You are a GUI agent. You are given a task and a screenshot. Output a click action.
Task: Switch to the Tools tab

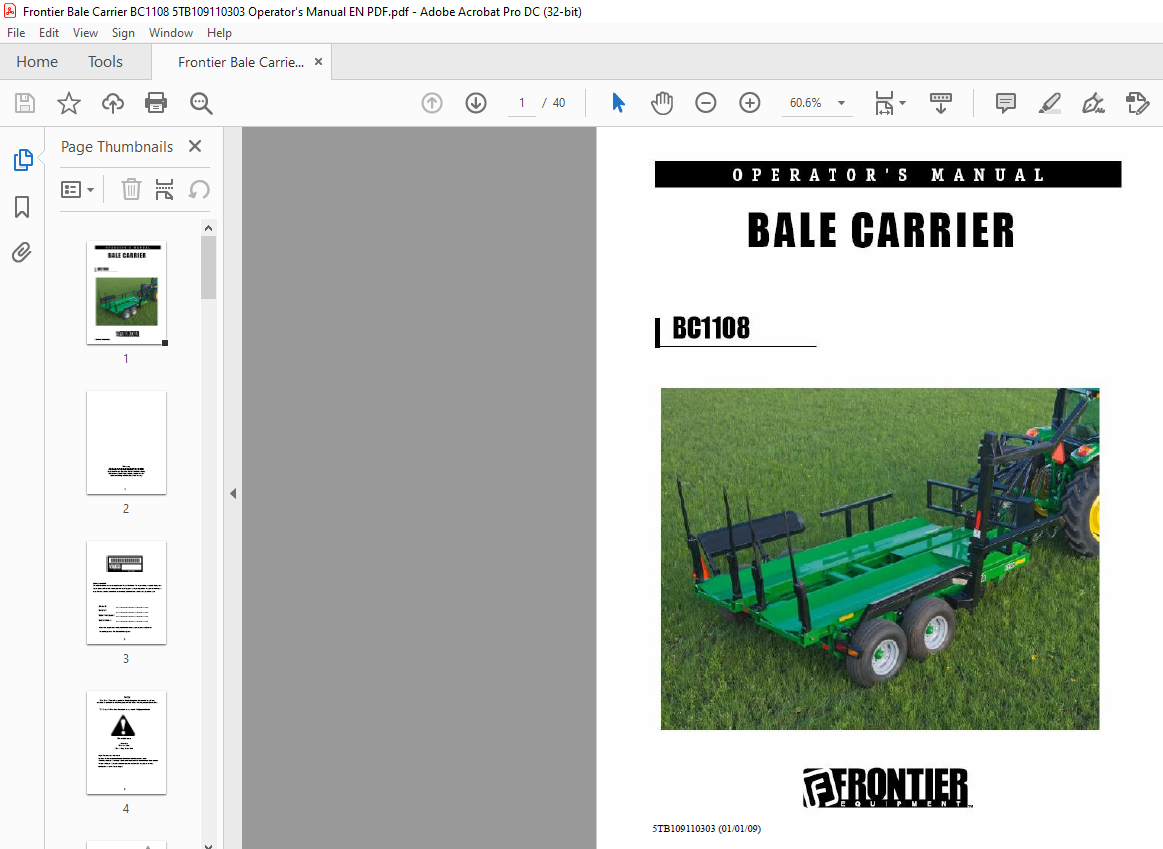pyautogui.click(x=105, y=62)
